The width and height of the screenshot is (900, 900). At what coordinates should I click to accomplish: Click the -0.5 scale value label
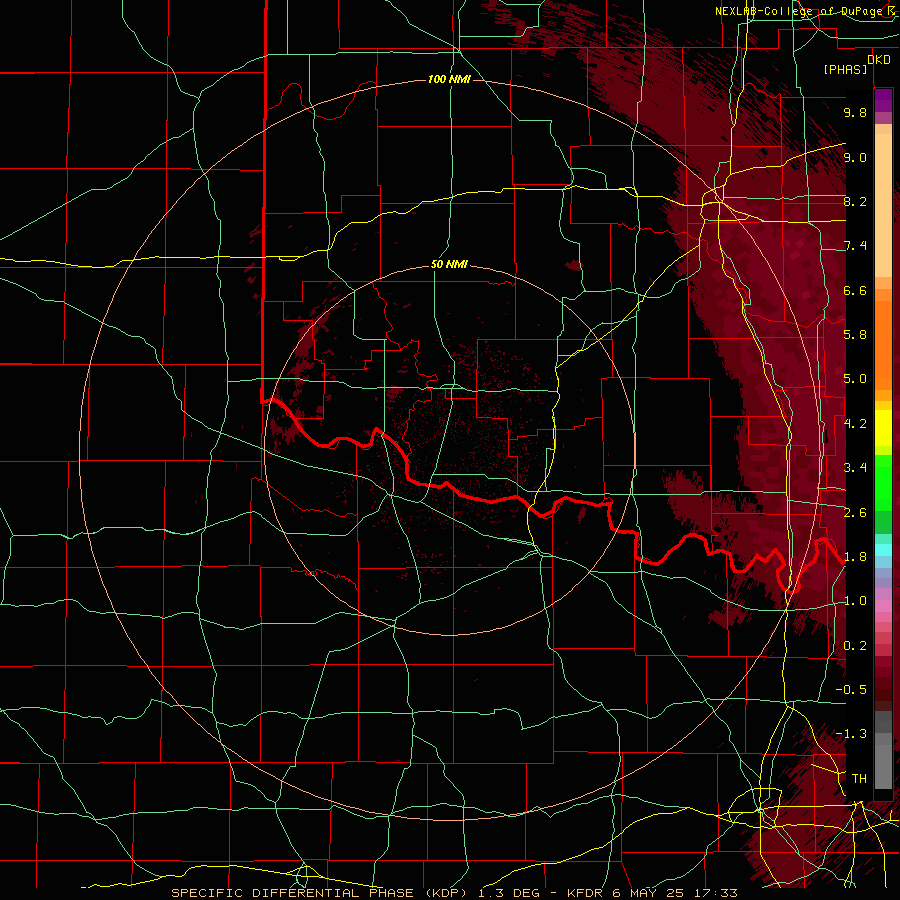851,690
